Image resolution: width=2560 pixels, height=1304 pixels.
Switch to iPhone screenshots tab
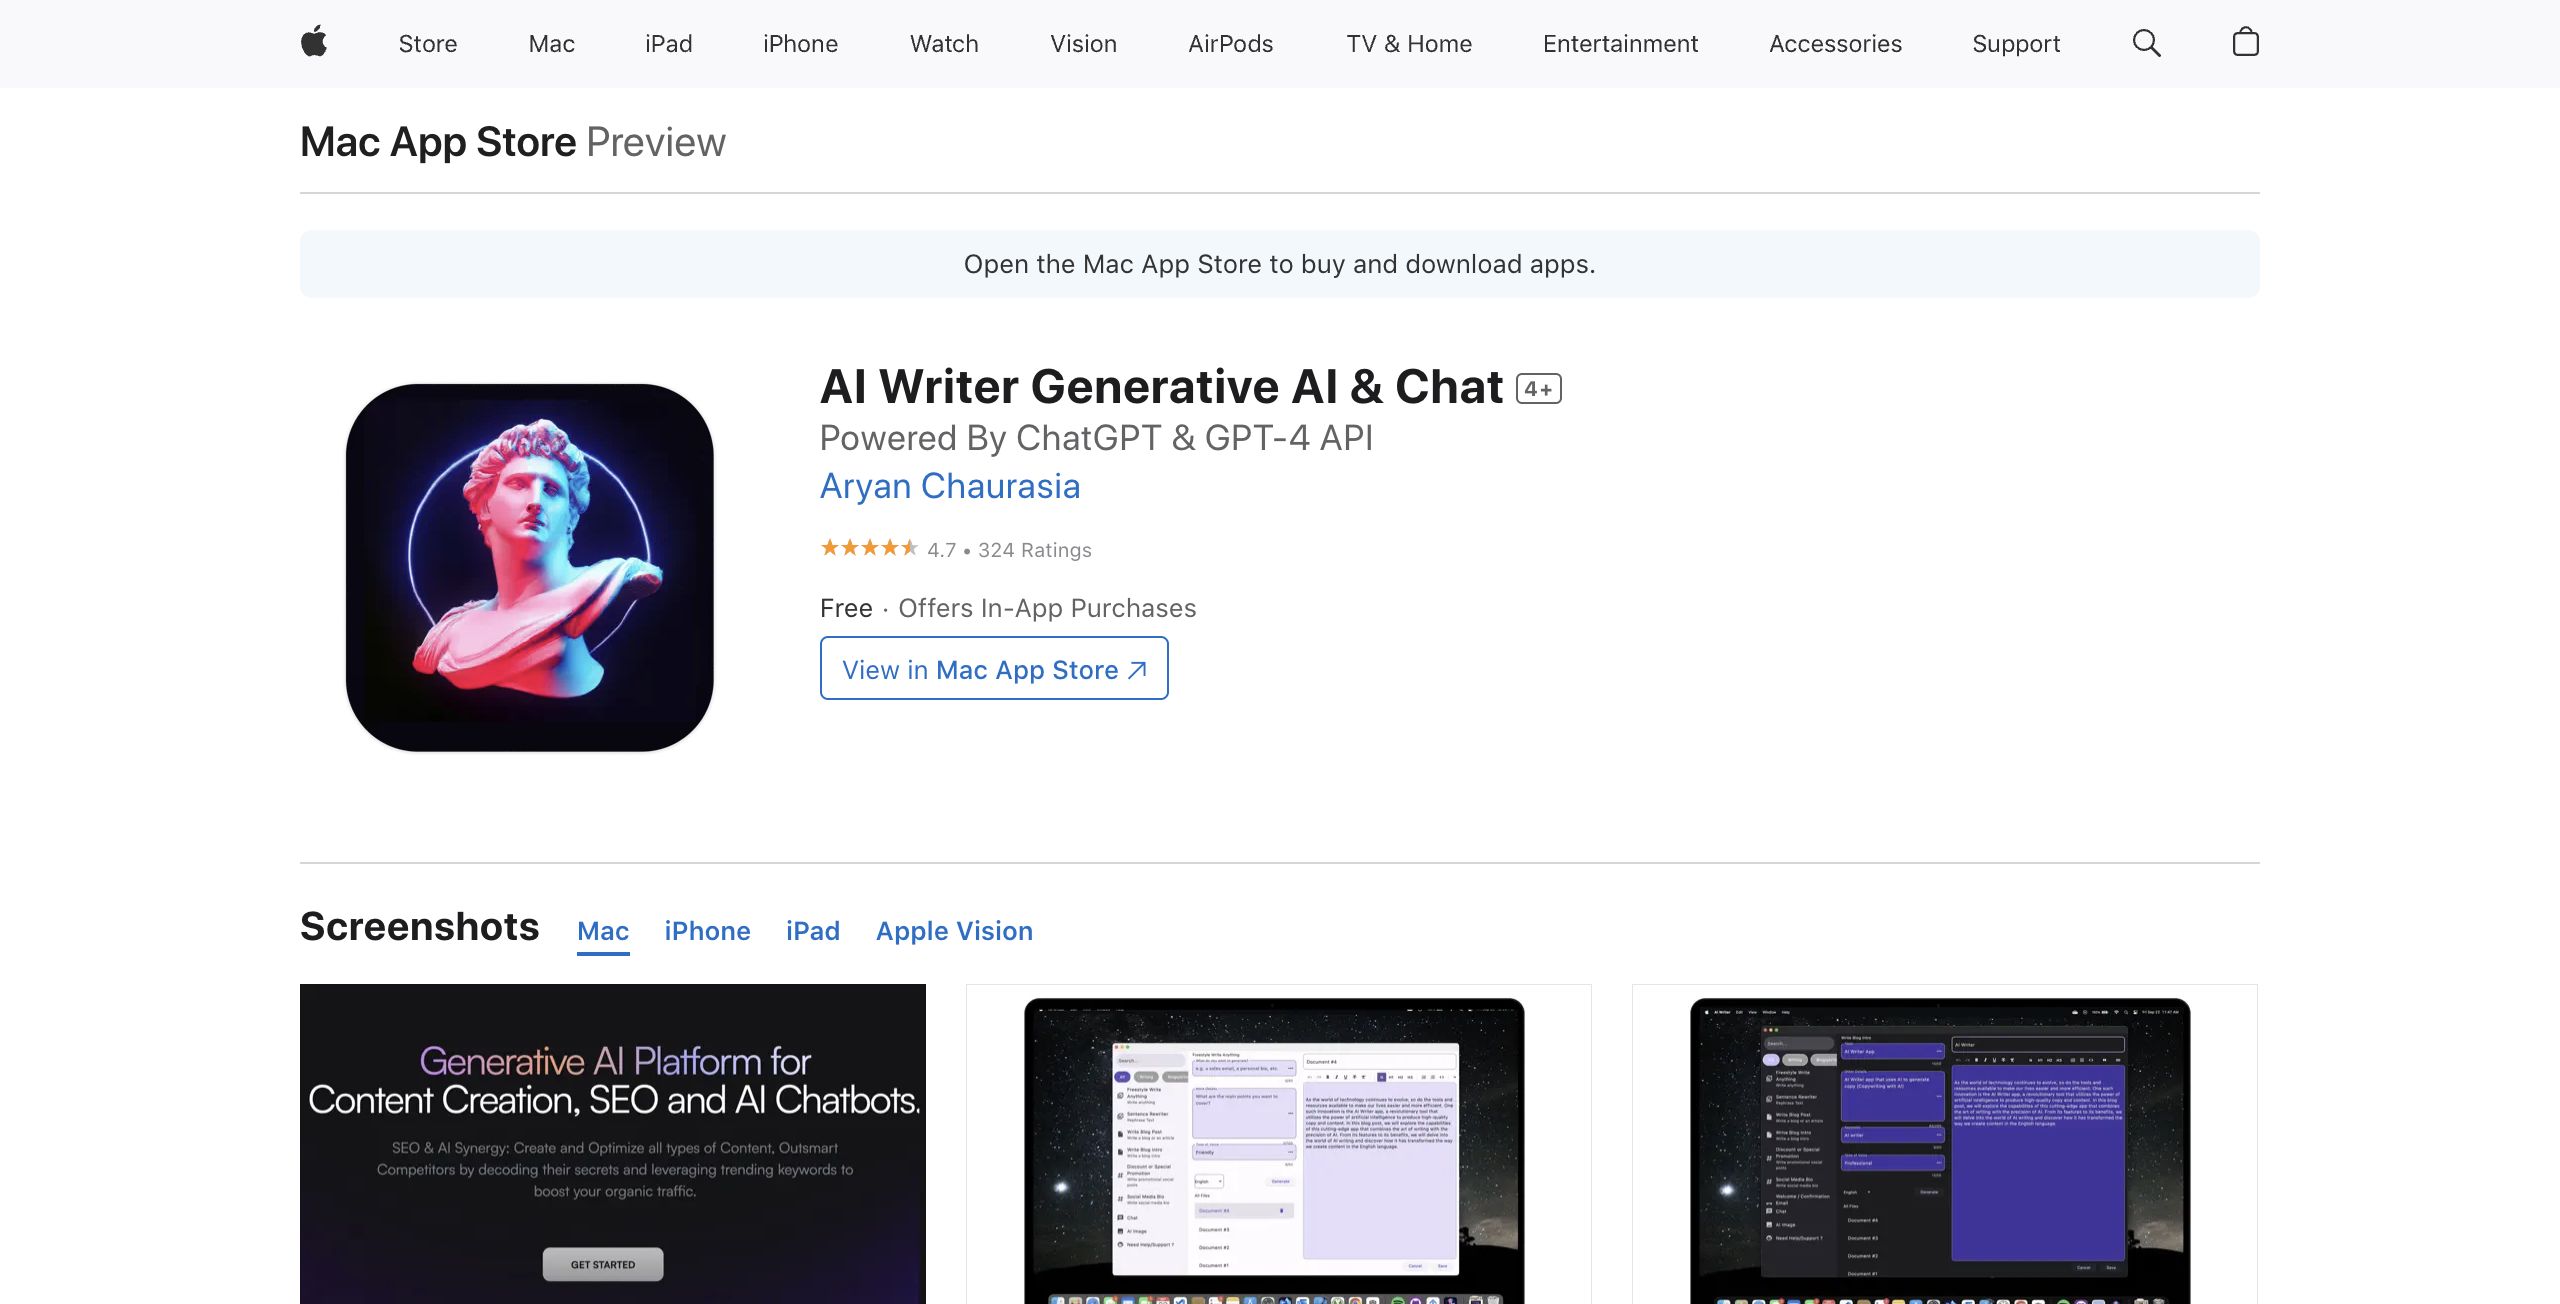(x=706, y=931)
